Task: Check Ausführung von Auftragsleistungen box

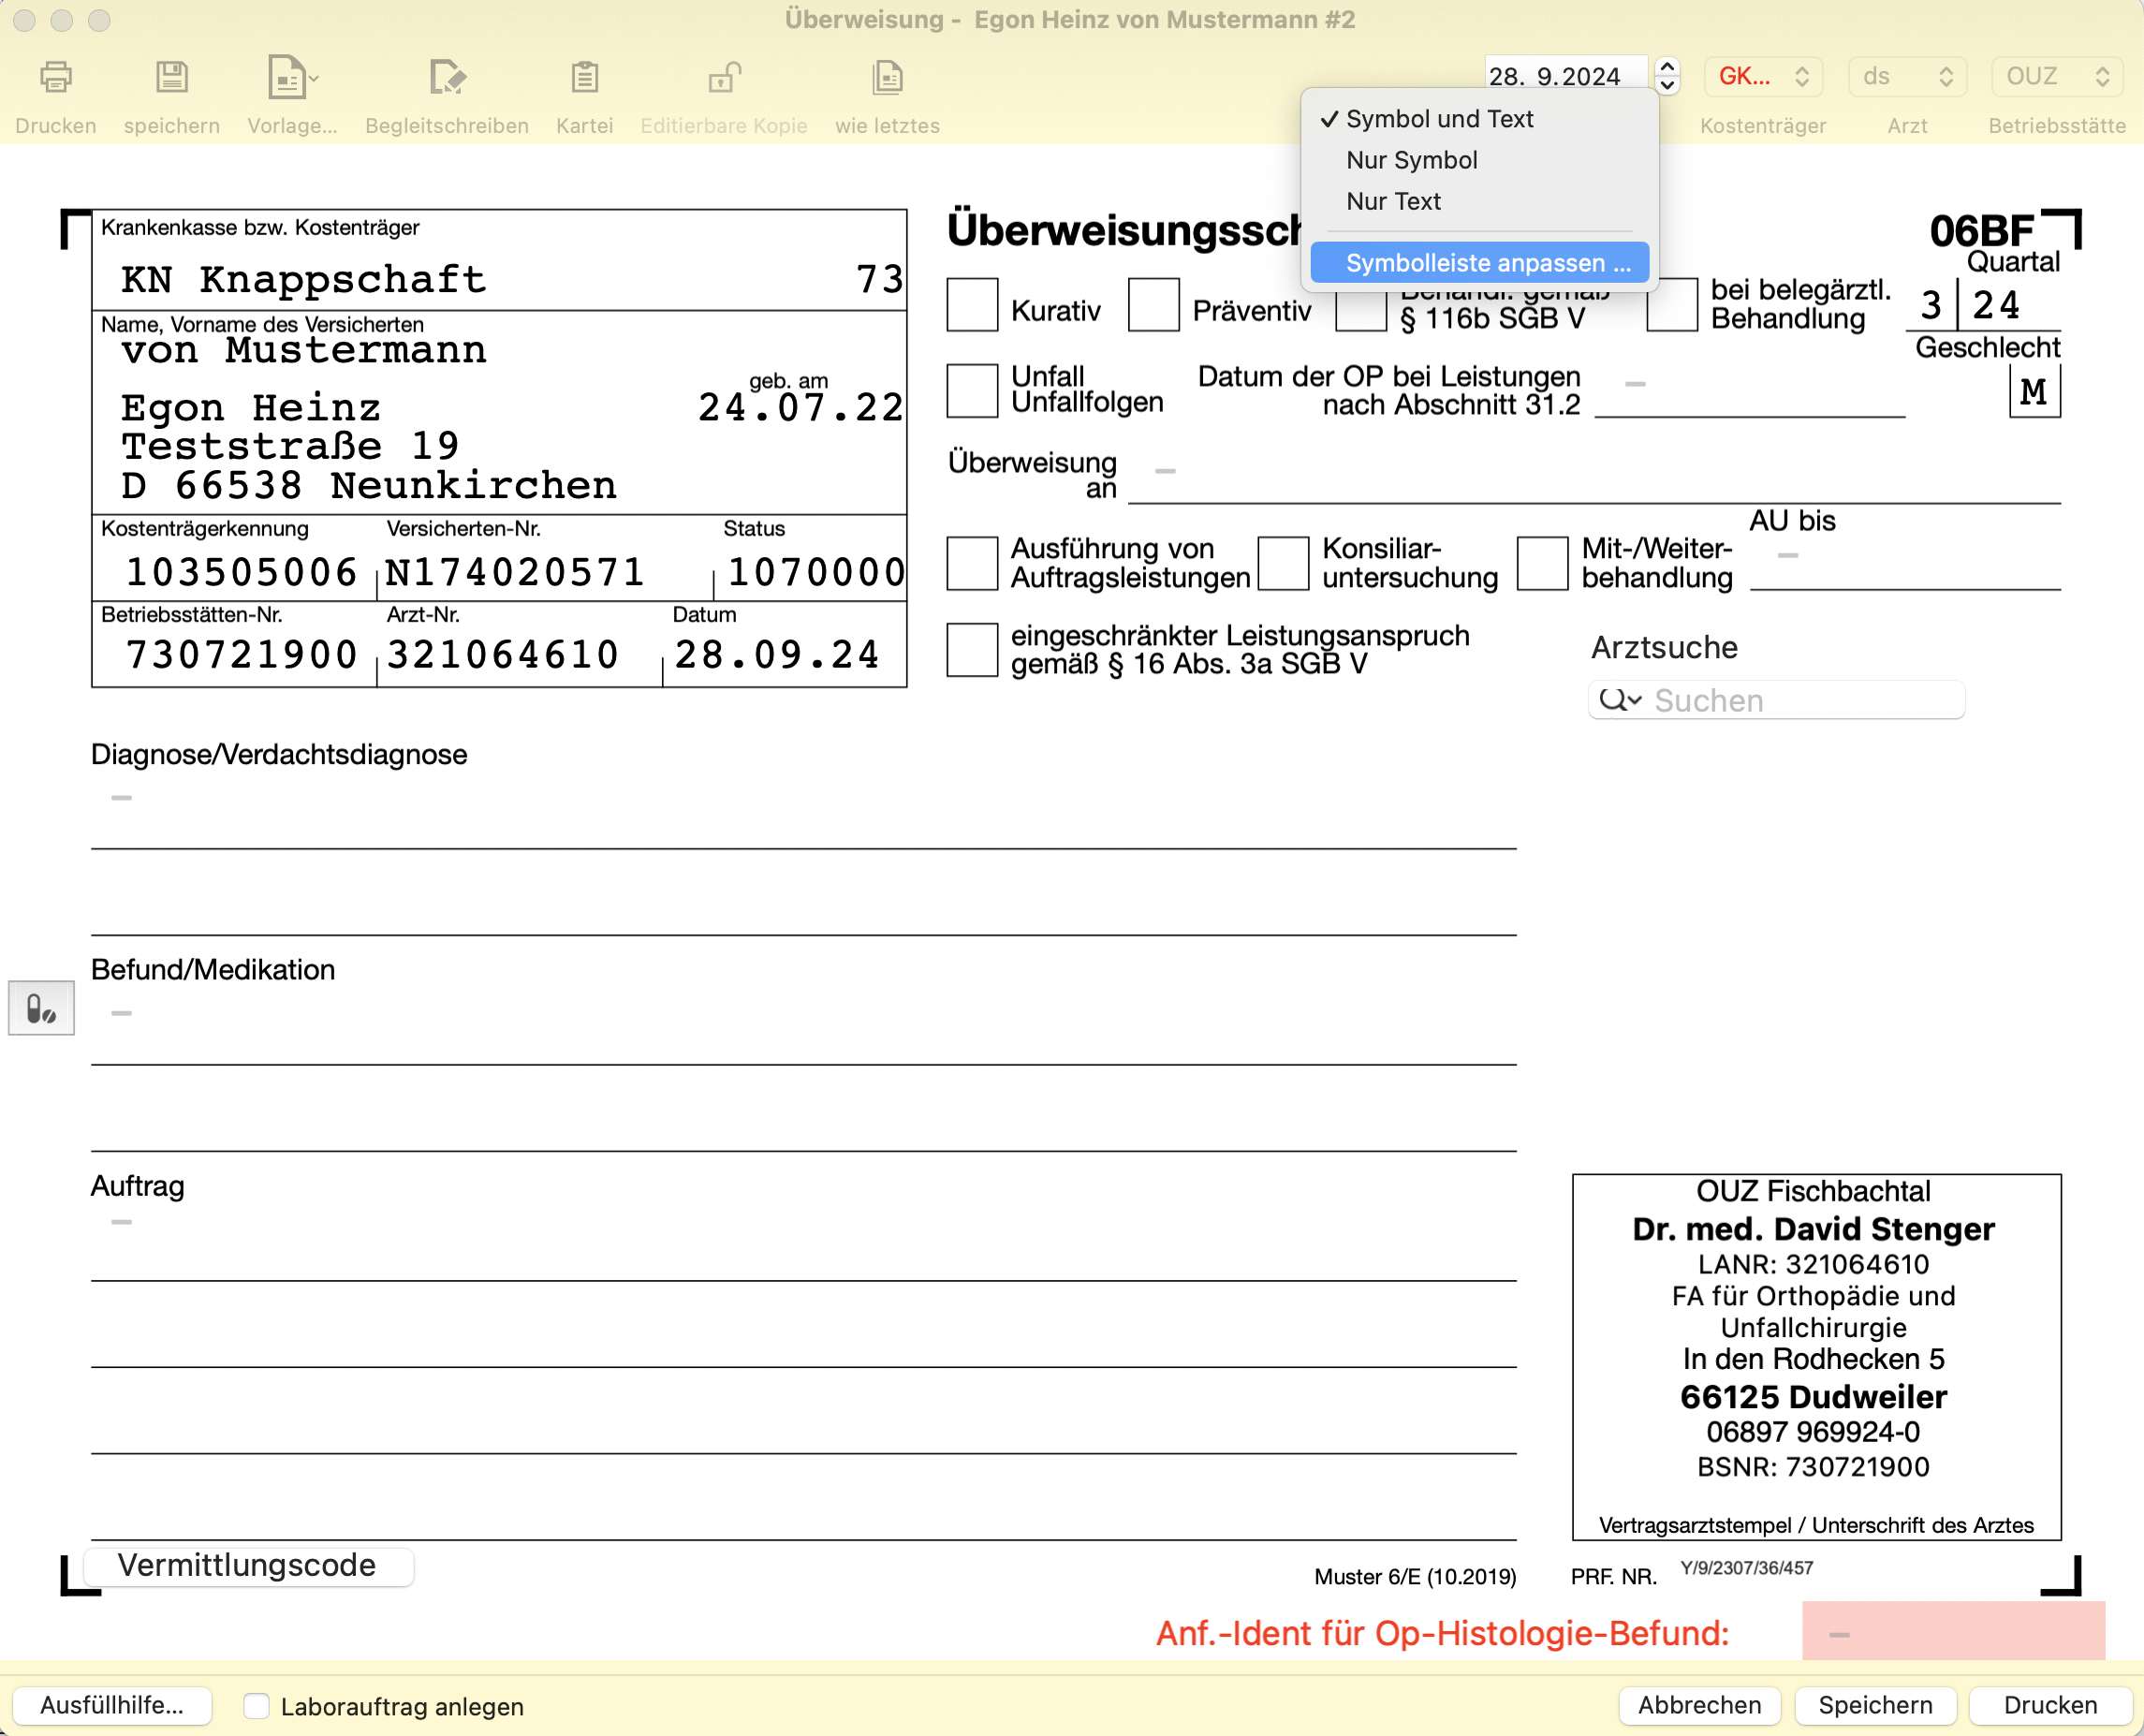Action: tap(972, 563)
